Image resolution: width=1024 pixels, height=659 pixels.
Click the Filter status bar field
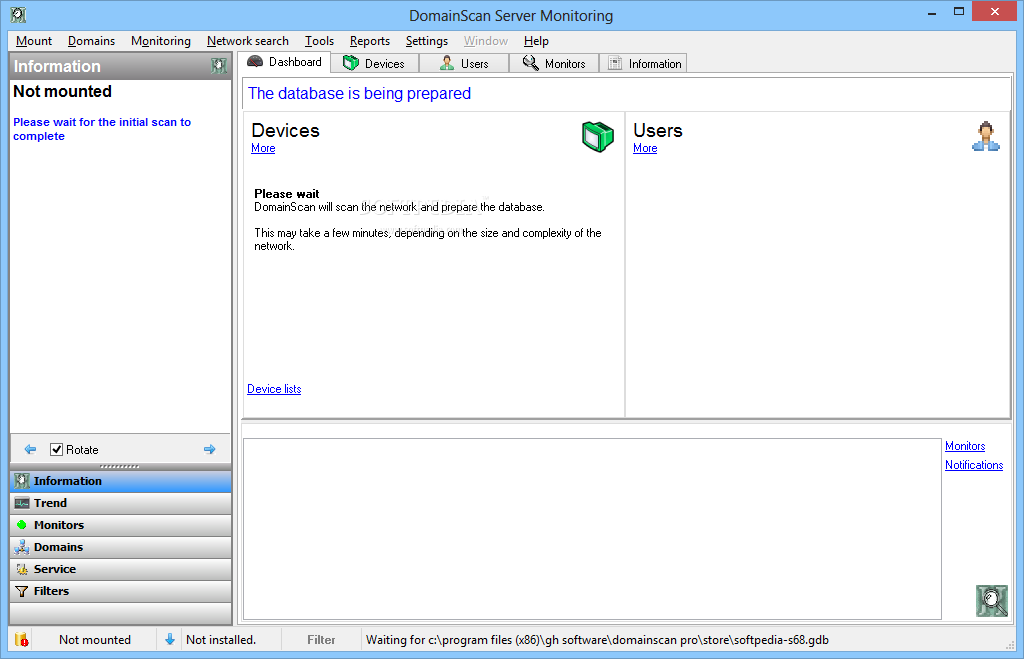[x=321, y=639]
